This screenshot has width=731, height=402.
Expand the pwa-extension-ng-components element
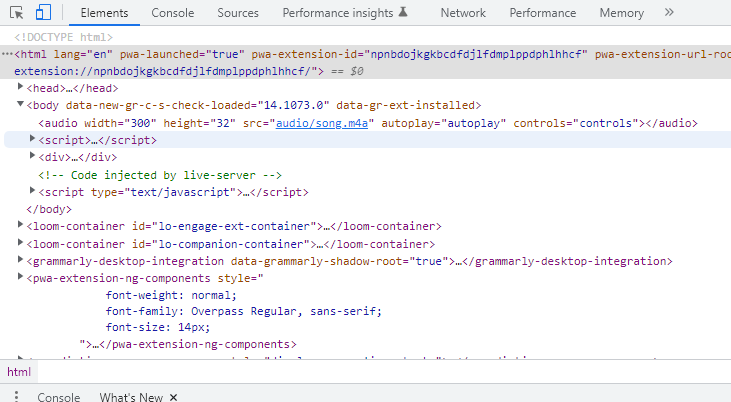pos(20,276)
